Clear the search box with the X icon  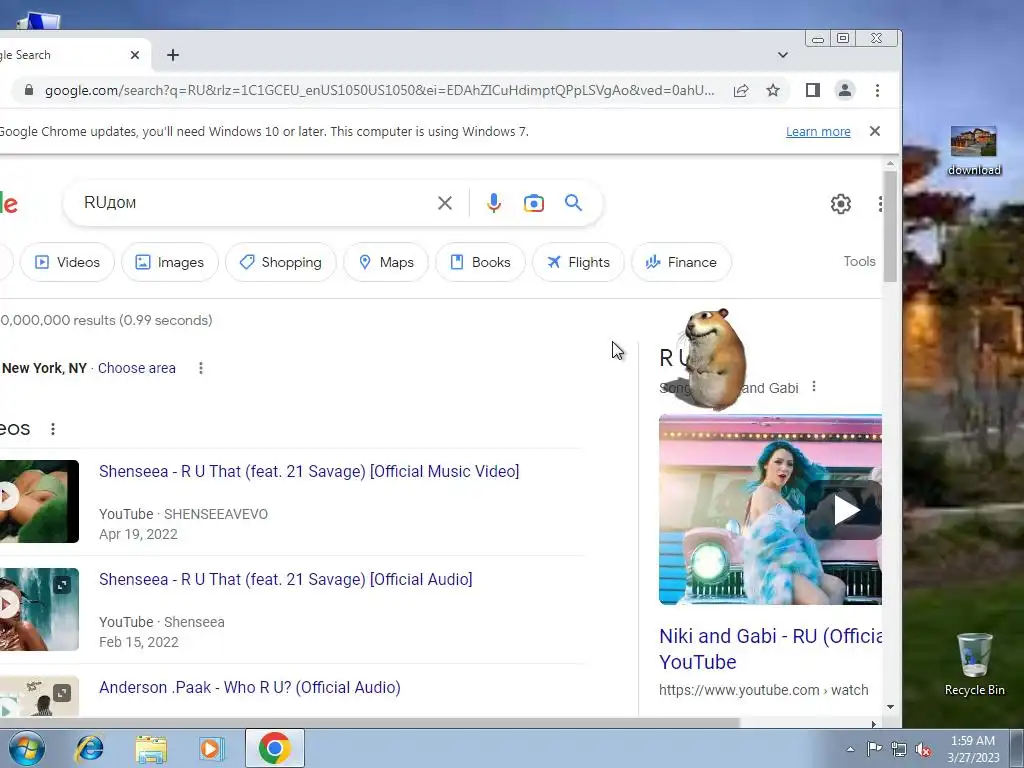click(x=445, y=203)
